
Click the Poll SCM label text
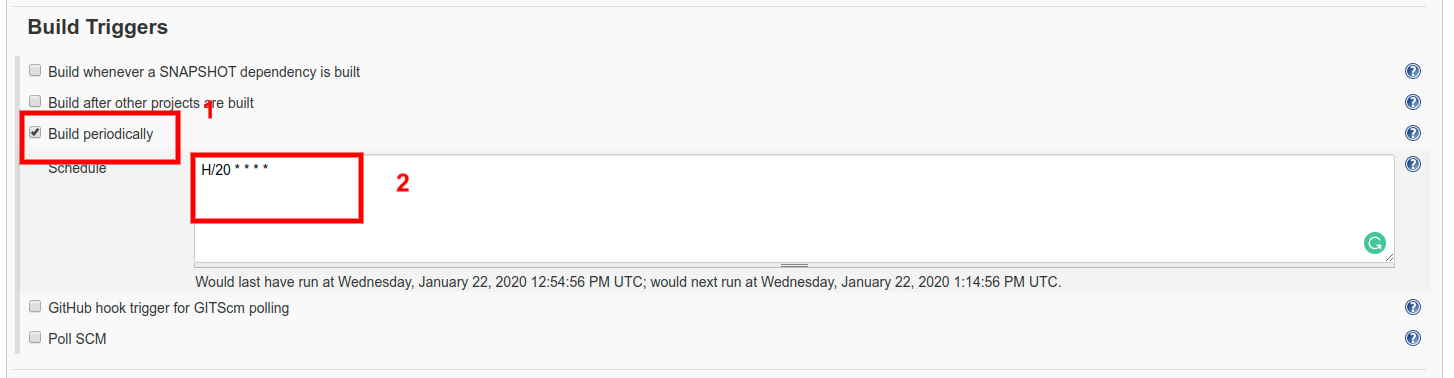77,339
